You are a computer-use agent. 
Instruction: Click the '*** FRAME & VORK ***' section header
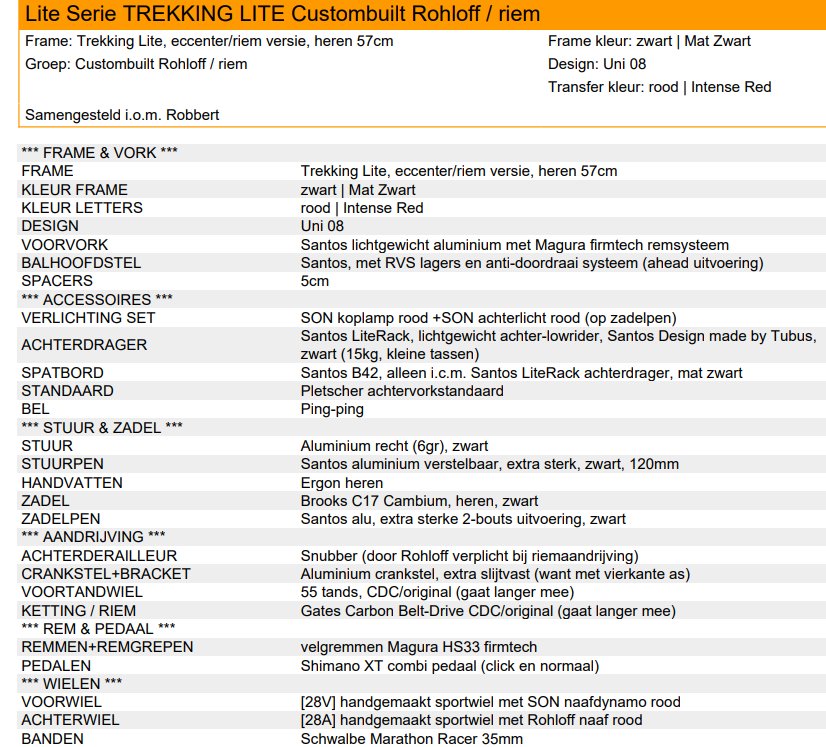tap(100, 153)
